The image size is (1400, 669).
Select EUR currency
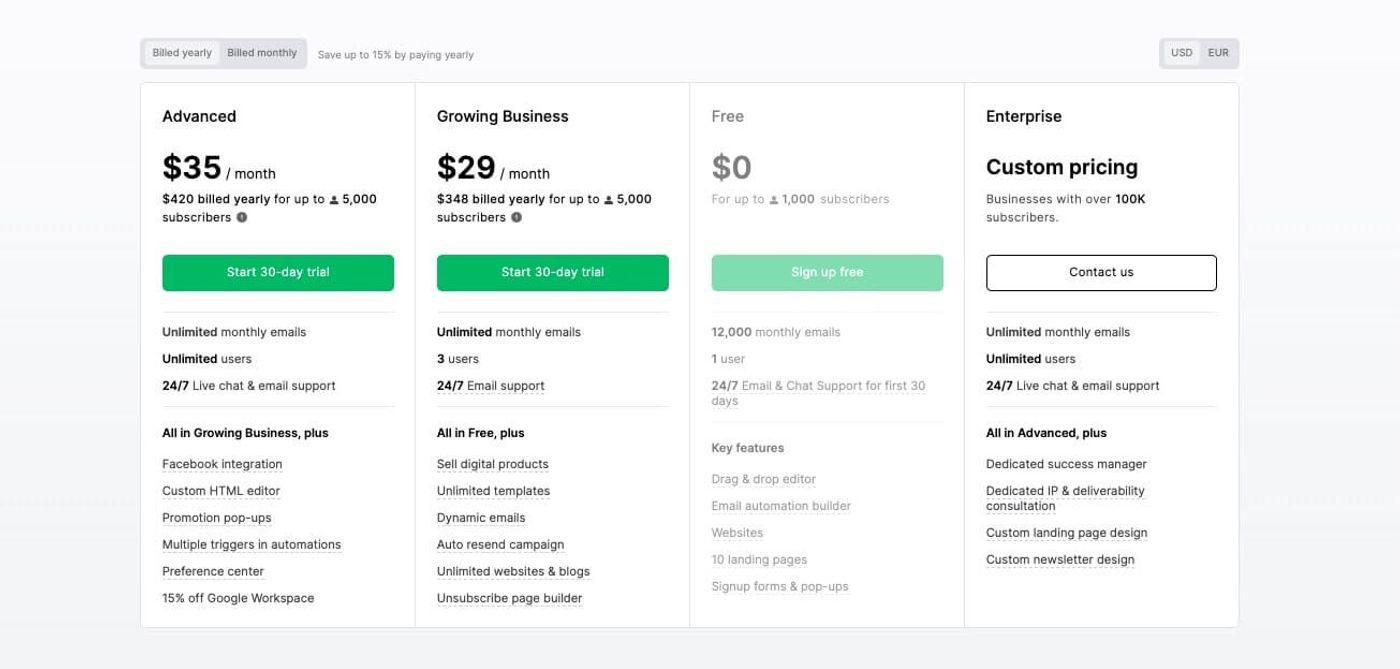(x=1218, y=53)
